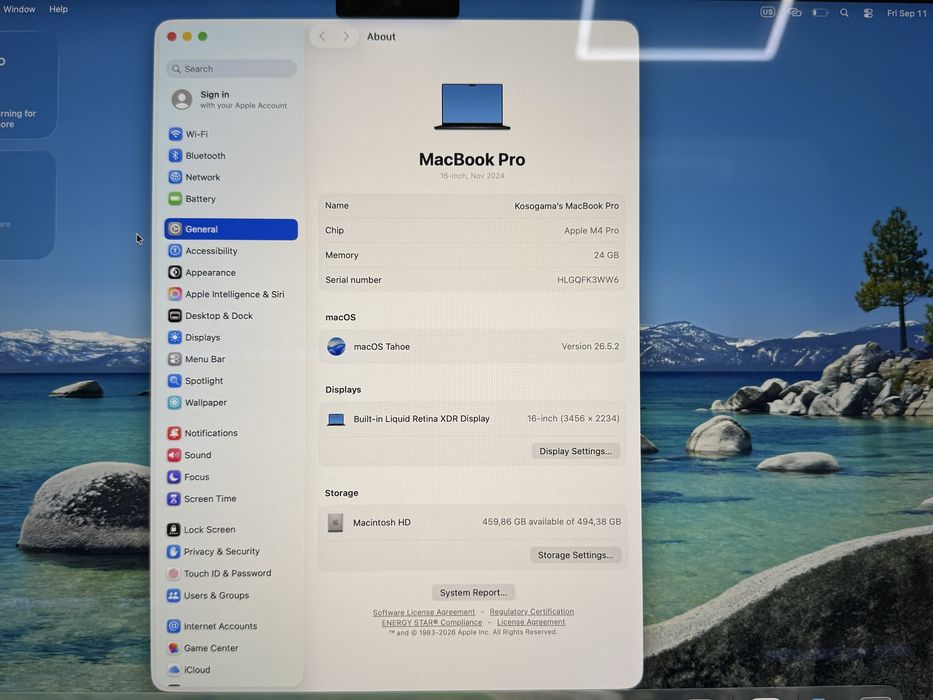
Task: Open the US input source menu
Action: point(768,12)
